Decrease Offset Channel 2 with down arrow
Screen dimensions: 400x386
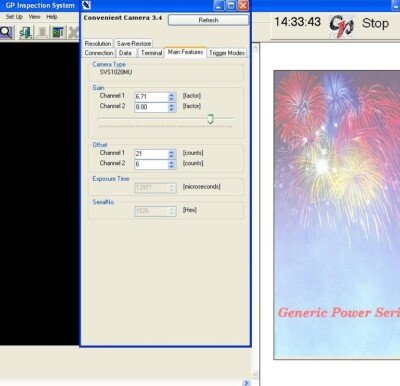click(x=172, y=166)
